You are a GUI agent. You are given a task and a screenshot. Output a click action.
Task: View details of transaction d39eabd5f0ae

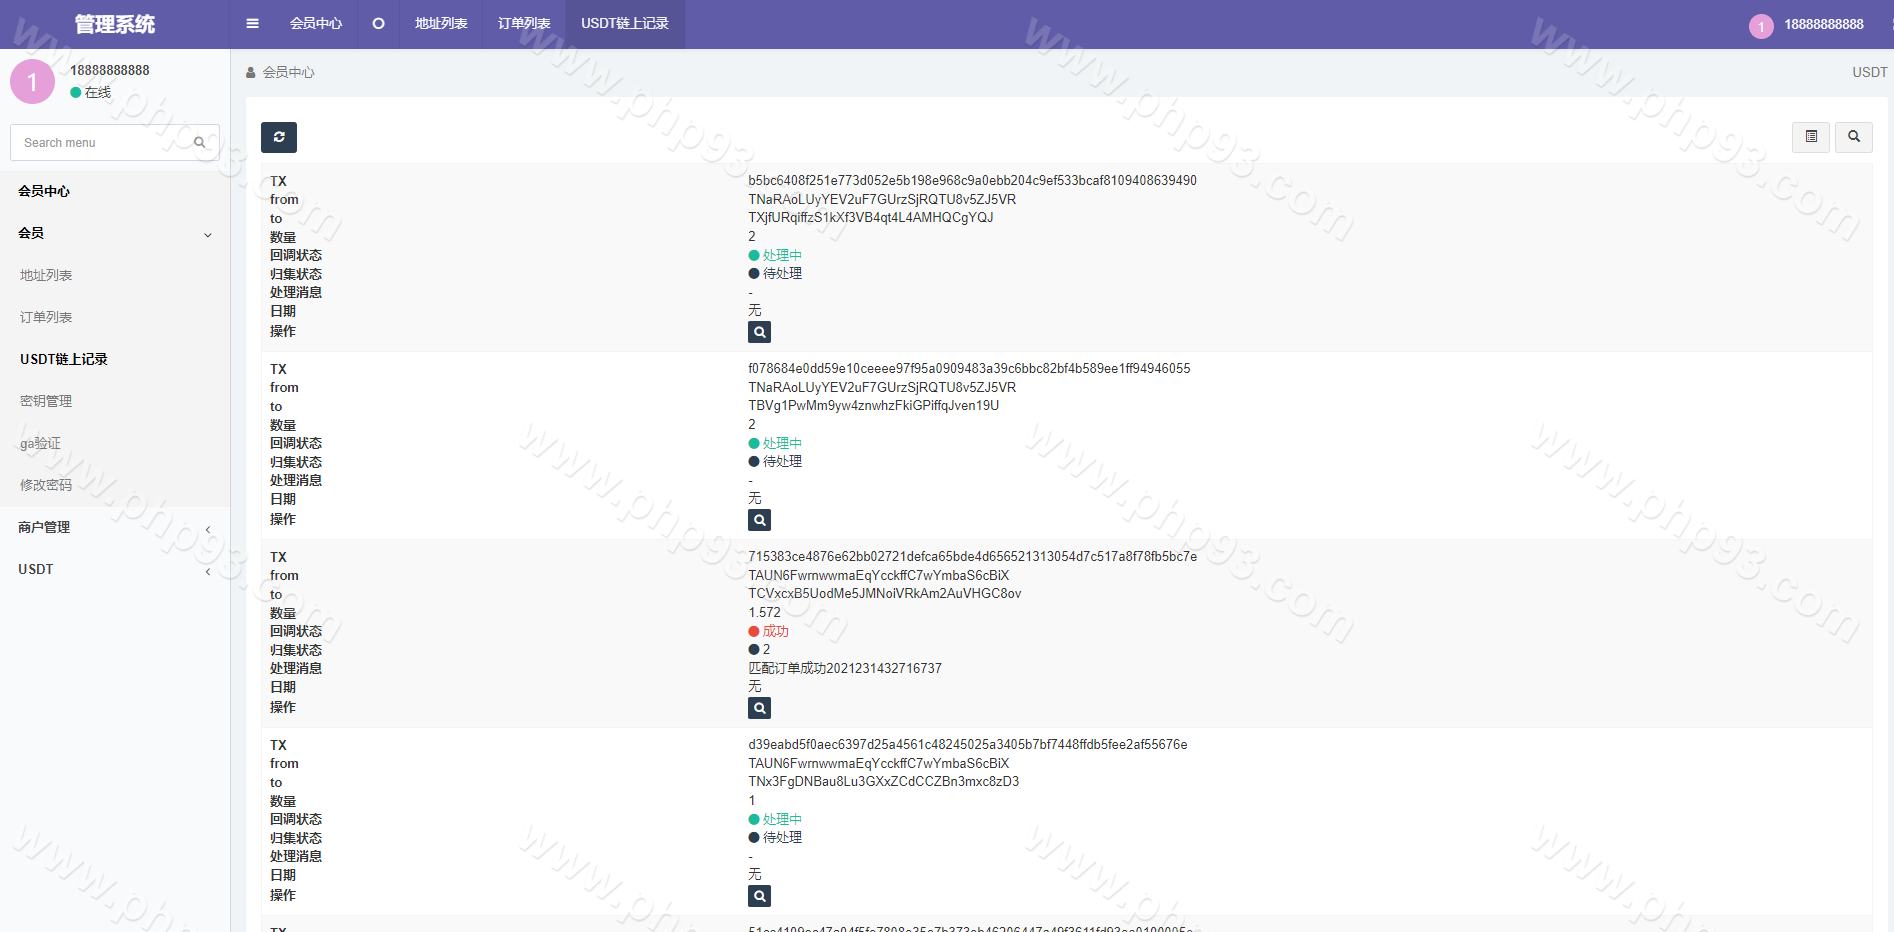point(759,896)
